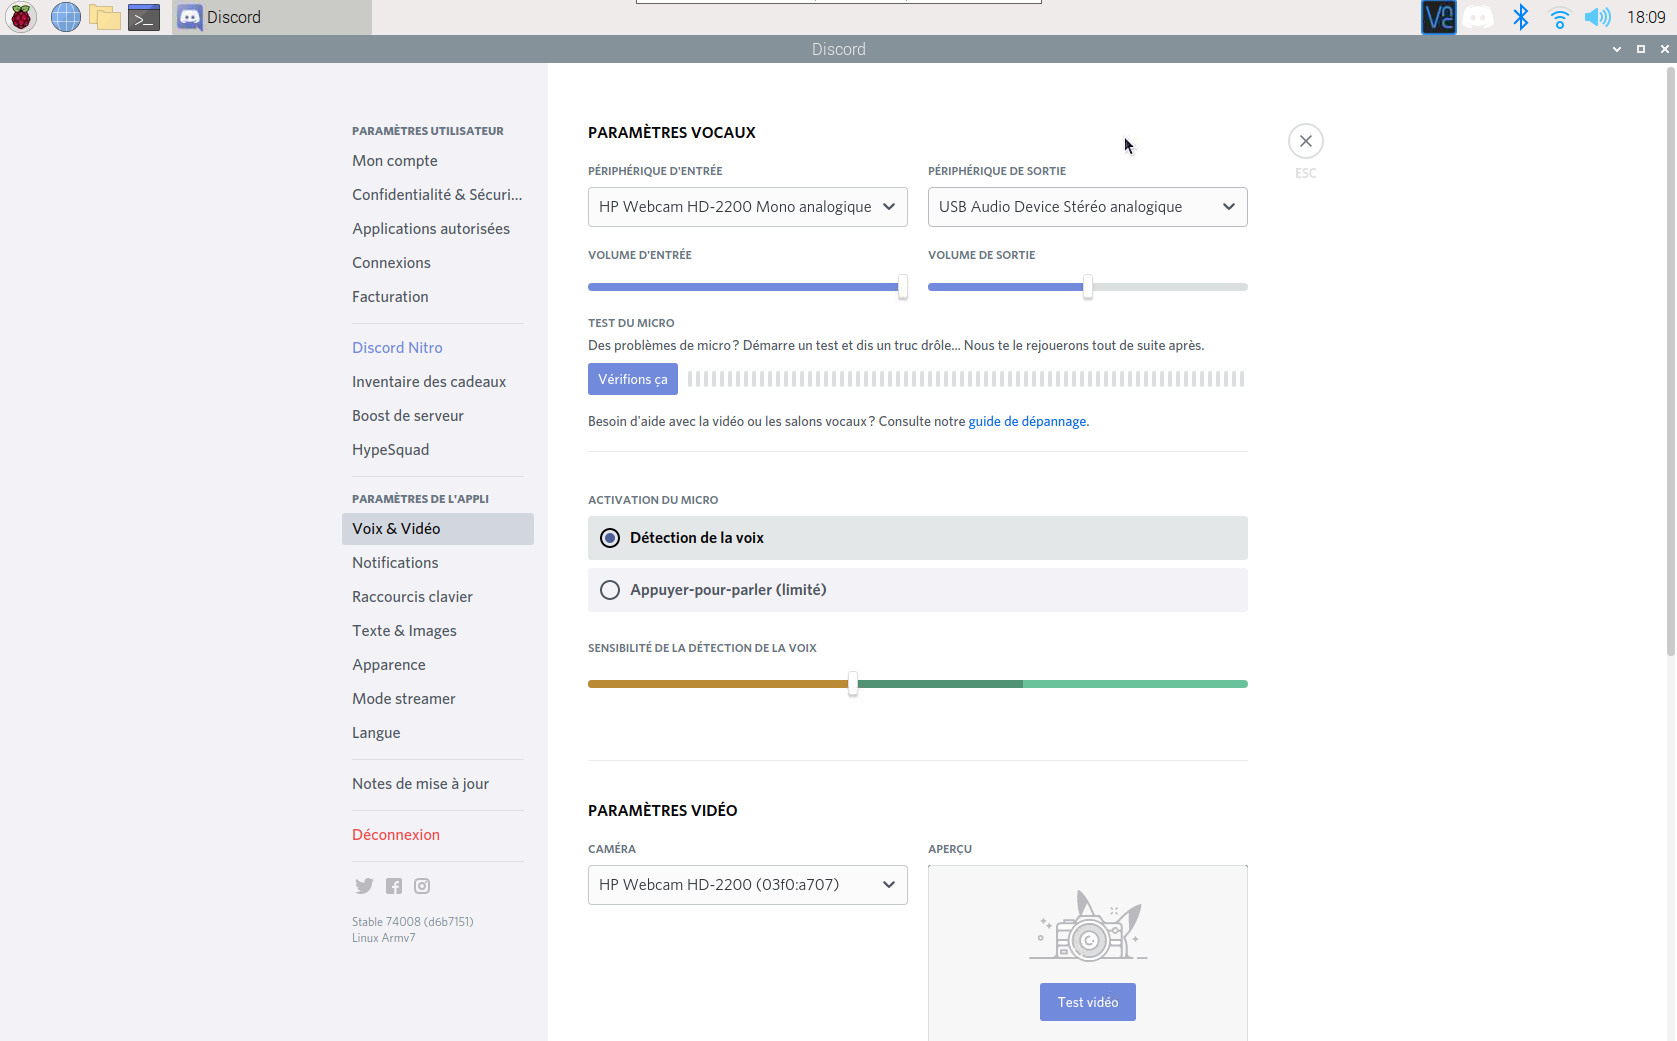Open the Raspberry Pi main menu

point(21,17)
